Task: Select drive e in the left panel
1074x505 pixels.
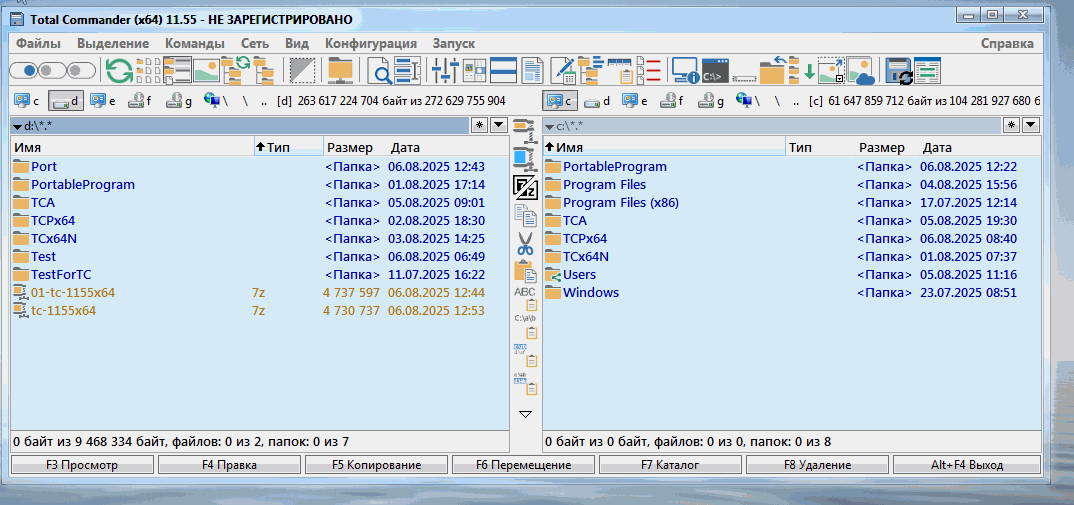Action: (x=103, y=100)
